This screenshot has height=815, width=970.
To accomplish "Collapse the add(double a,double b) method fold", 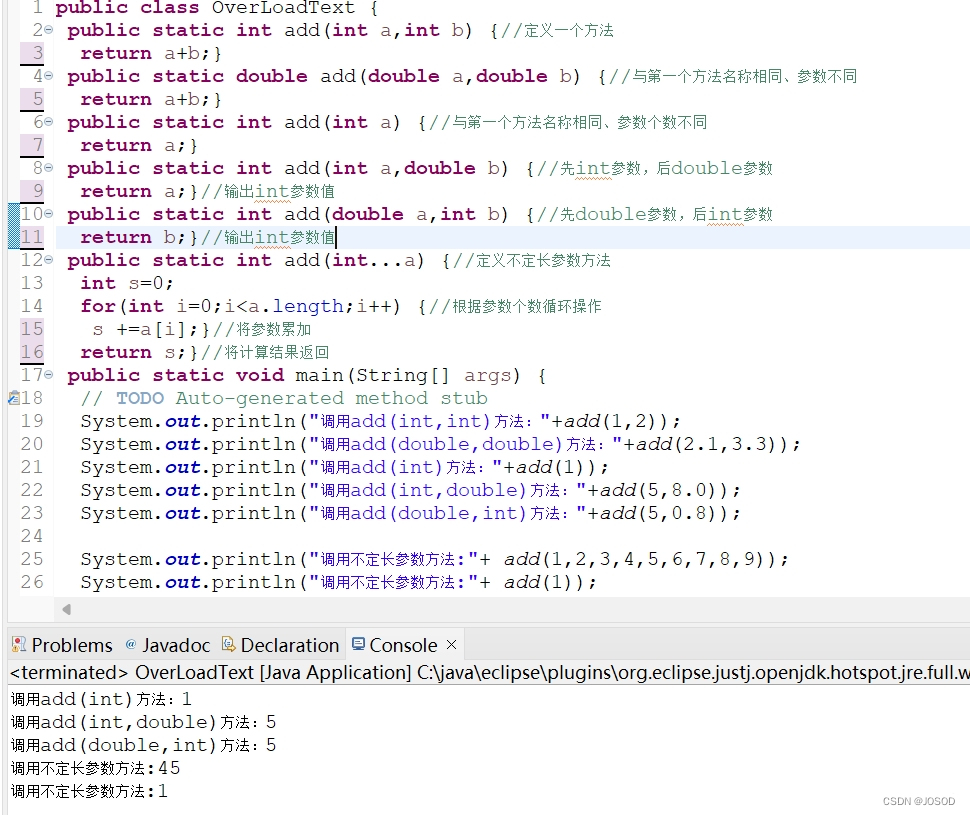I will click(x=49, y=75).
